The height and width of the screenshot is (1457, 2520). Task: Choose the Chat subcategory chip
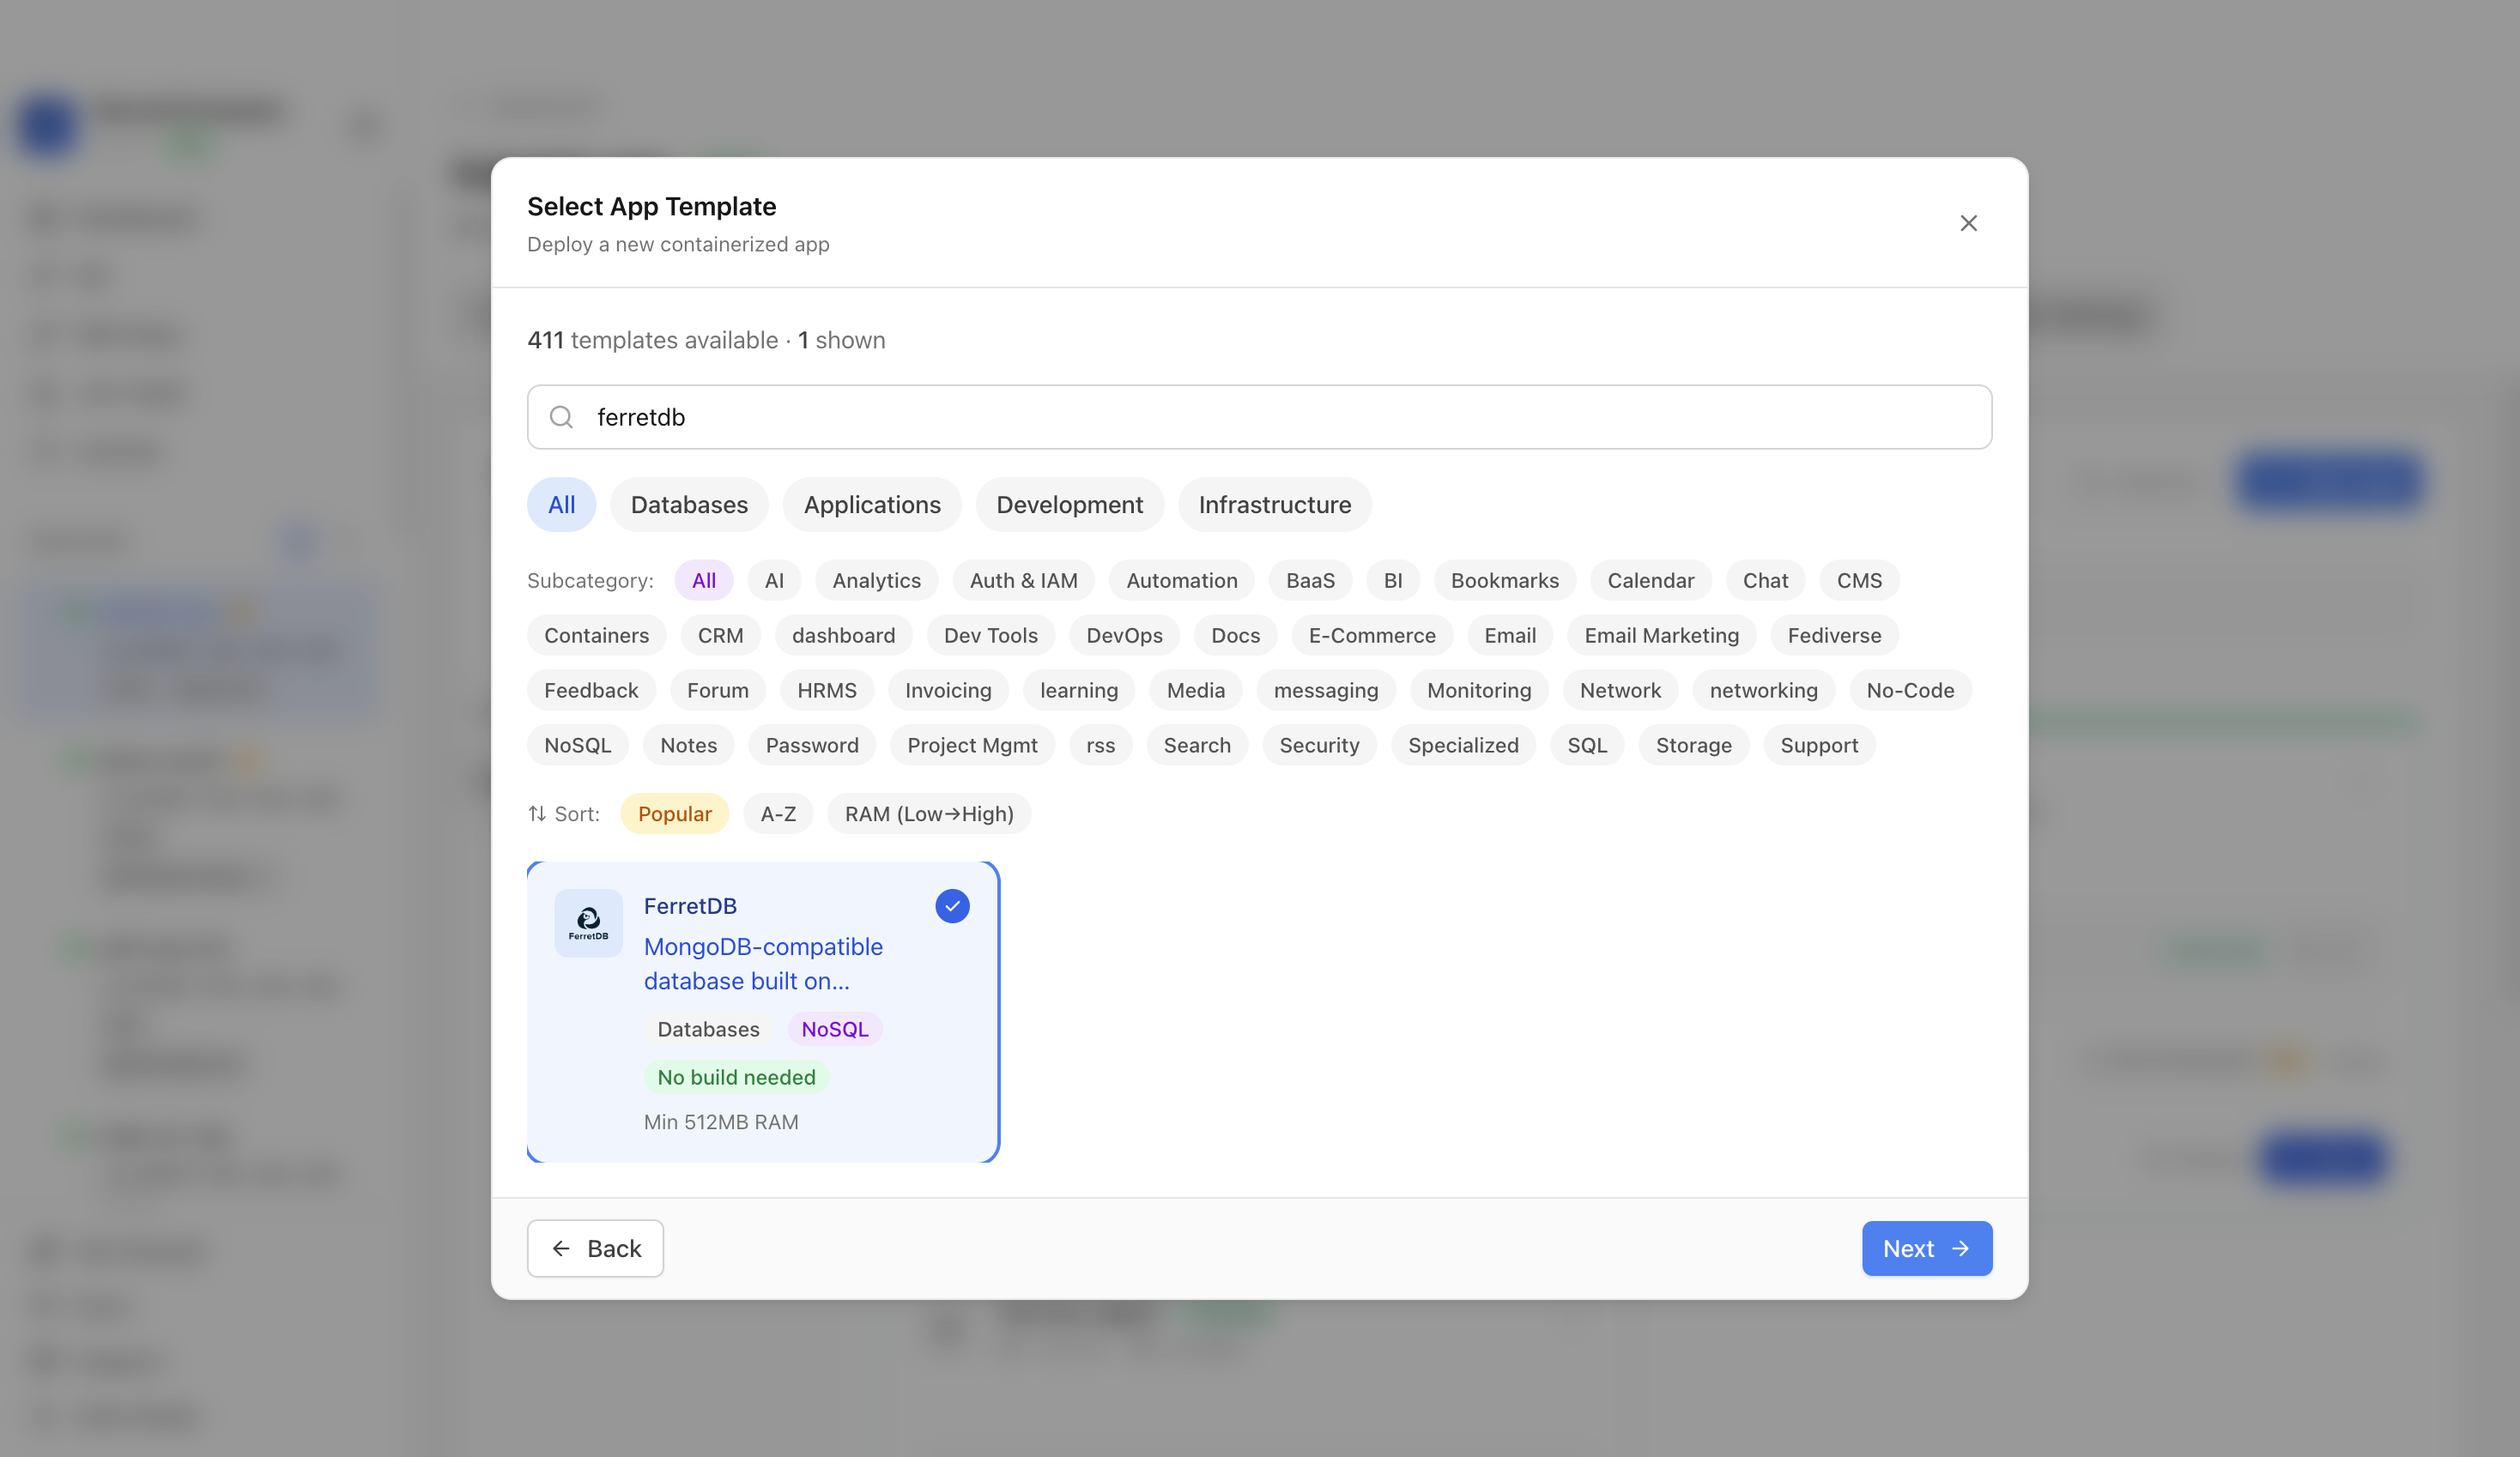tap(1765, 581)
